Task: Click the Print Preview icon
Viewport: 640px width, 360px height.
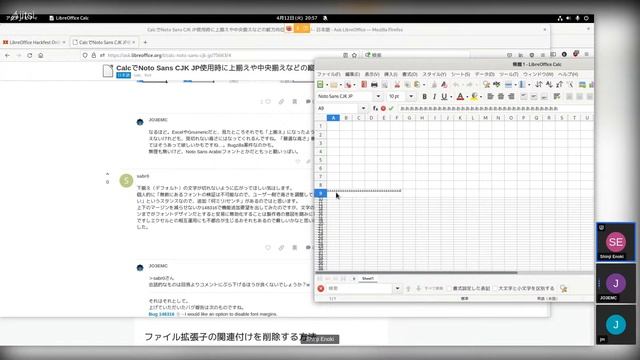Action: click(x=384, y=84)
